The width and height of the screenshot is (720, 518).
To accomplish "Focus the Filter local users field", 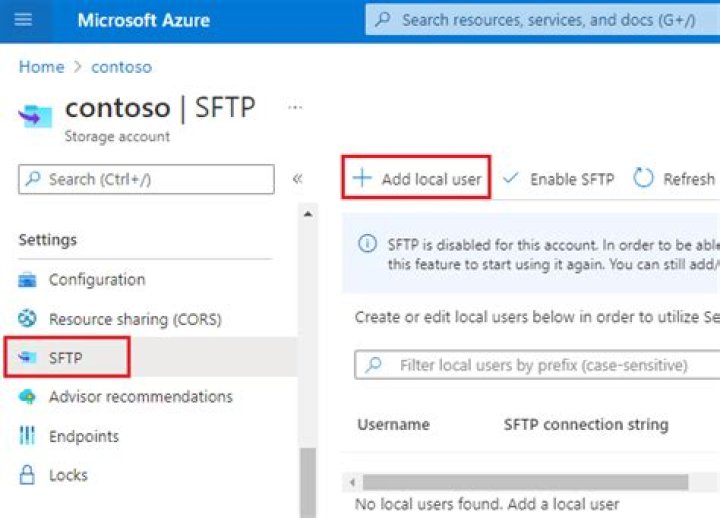I will [537, 365].
